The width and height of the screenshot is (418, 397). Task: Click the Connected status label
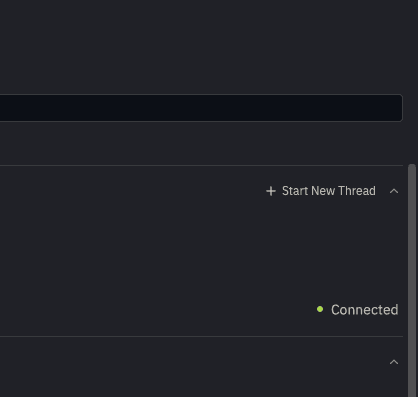pyautogui.click(x=364, y=310)
